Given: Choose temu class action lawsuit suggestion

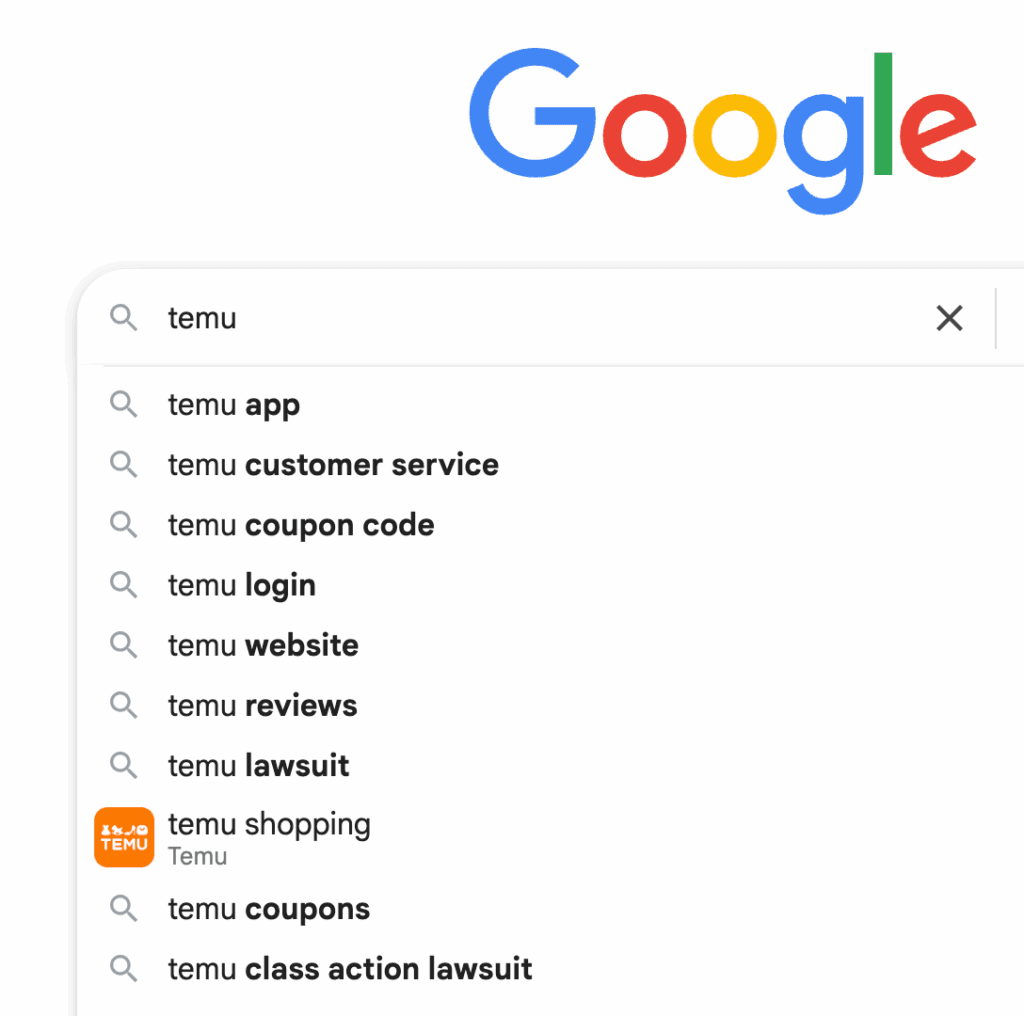Looking at the screenshot, I should 350,969.
